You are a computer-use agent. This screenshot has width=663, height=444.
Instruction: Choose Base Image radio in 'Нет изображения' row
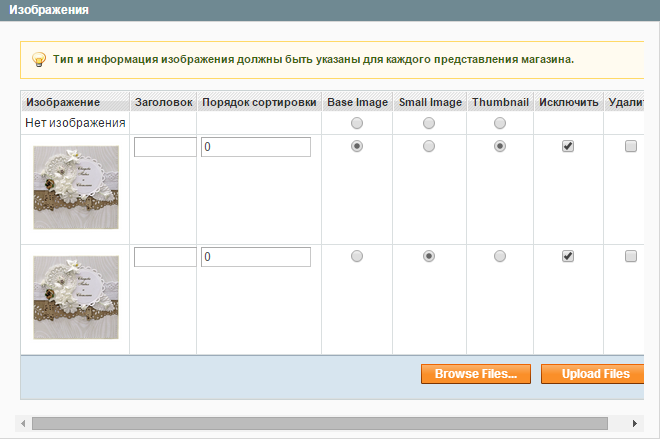(x=357, y=123)
